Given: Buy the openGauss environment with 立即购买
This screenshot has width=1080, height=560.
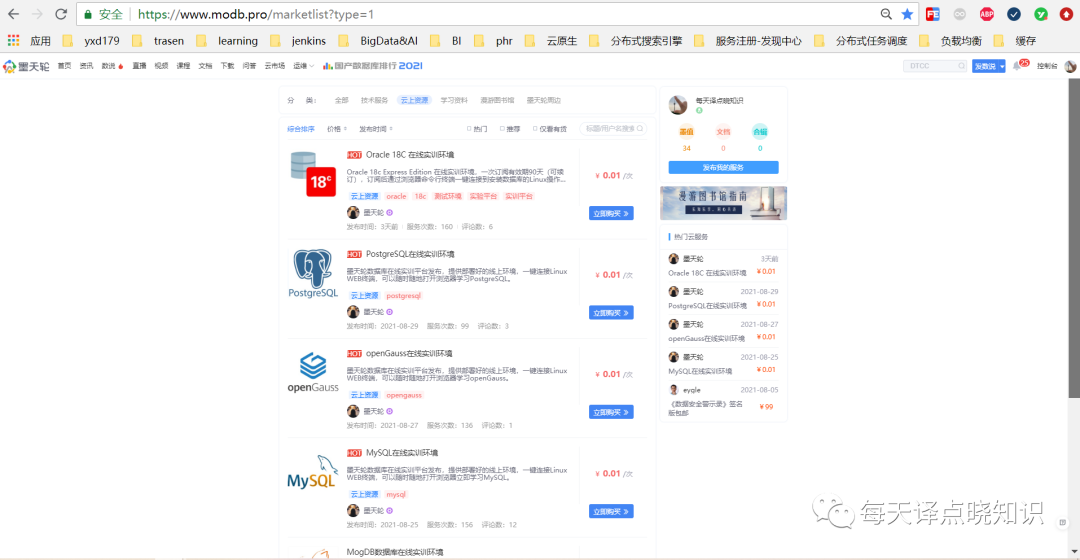Looking at the screenshot, I should [x=611, y=412].
